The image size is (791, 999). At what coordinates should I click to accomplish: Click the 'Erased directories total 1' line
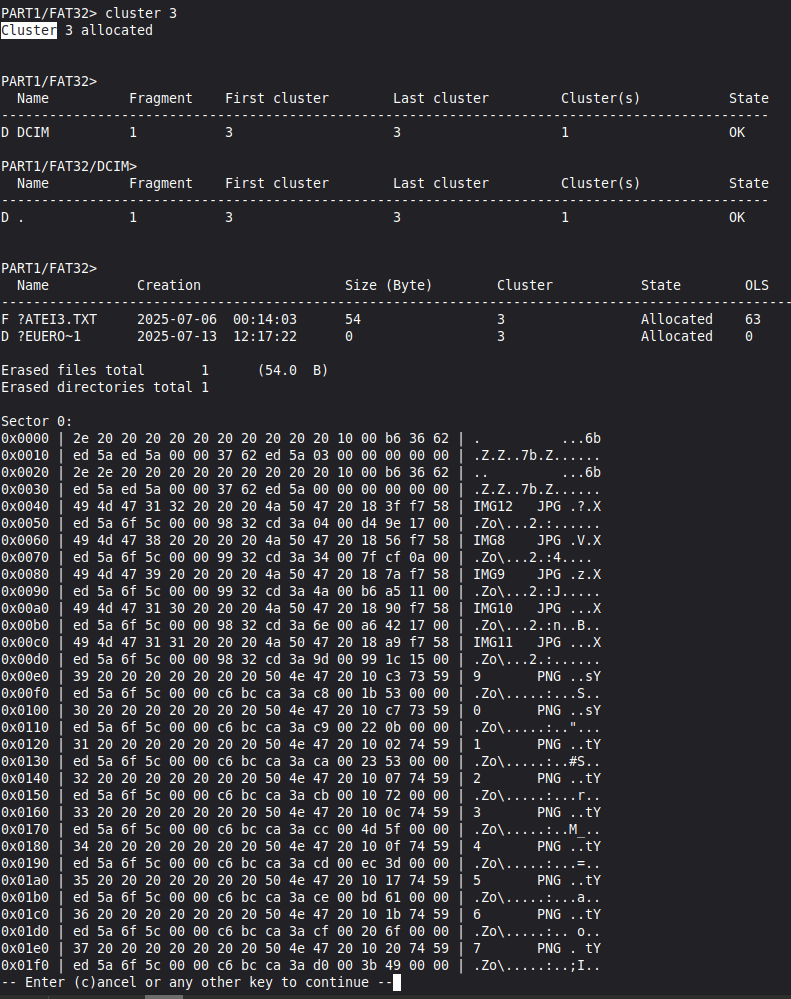(105, 387)
